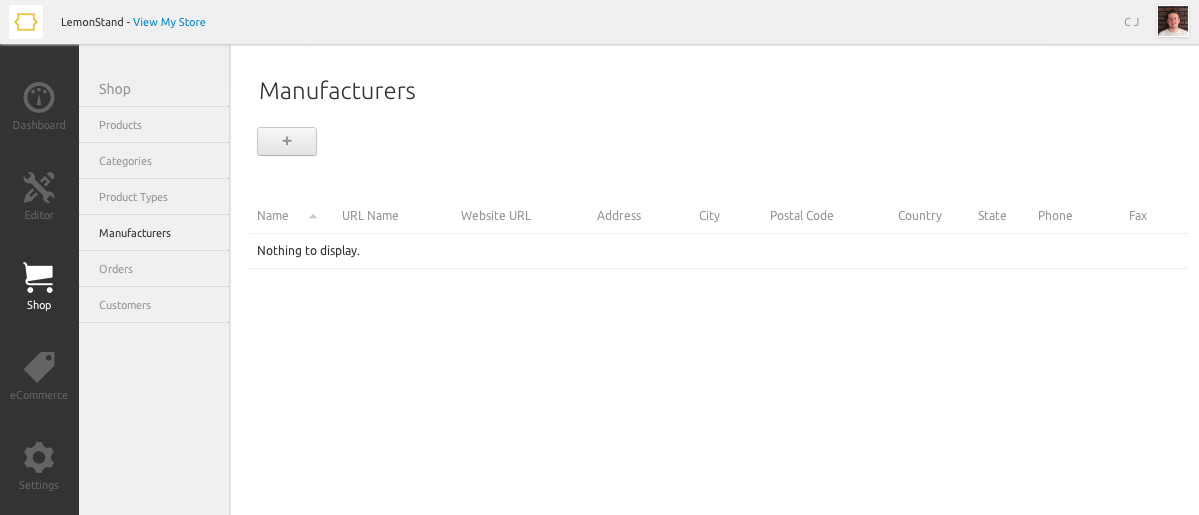Follow the View My Store link
Viewport: 1199px width, 515px height.
(169, 22)
